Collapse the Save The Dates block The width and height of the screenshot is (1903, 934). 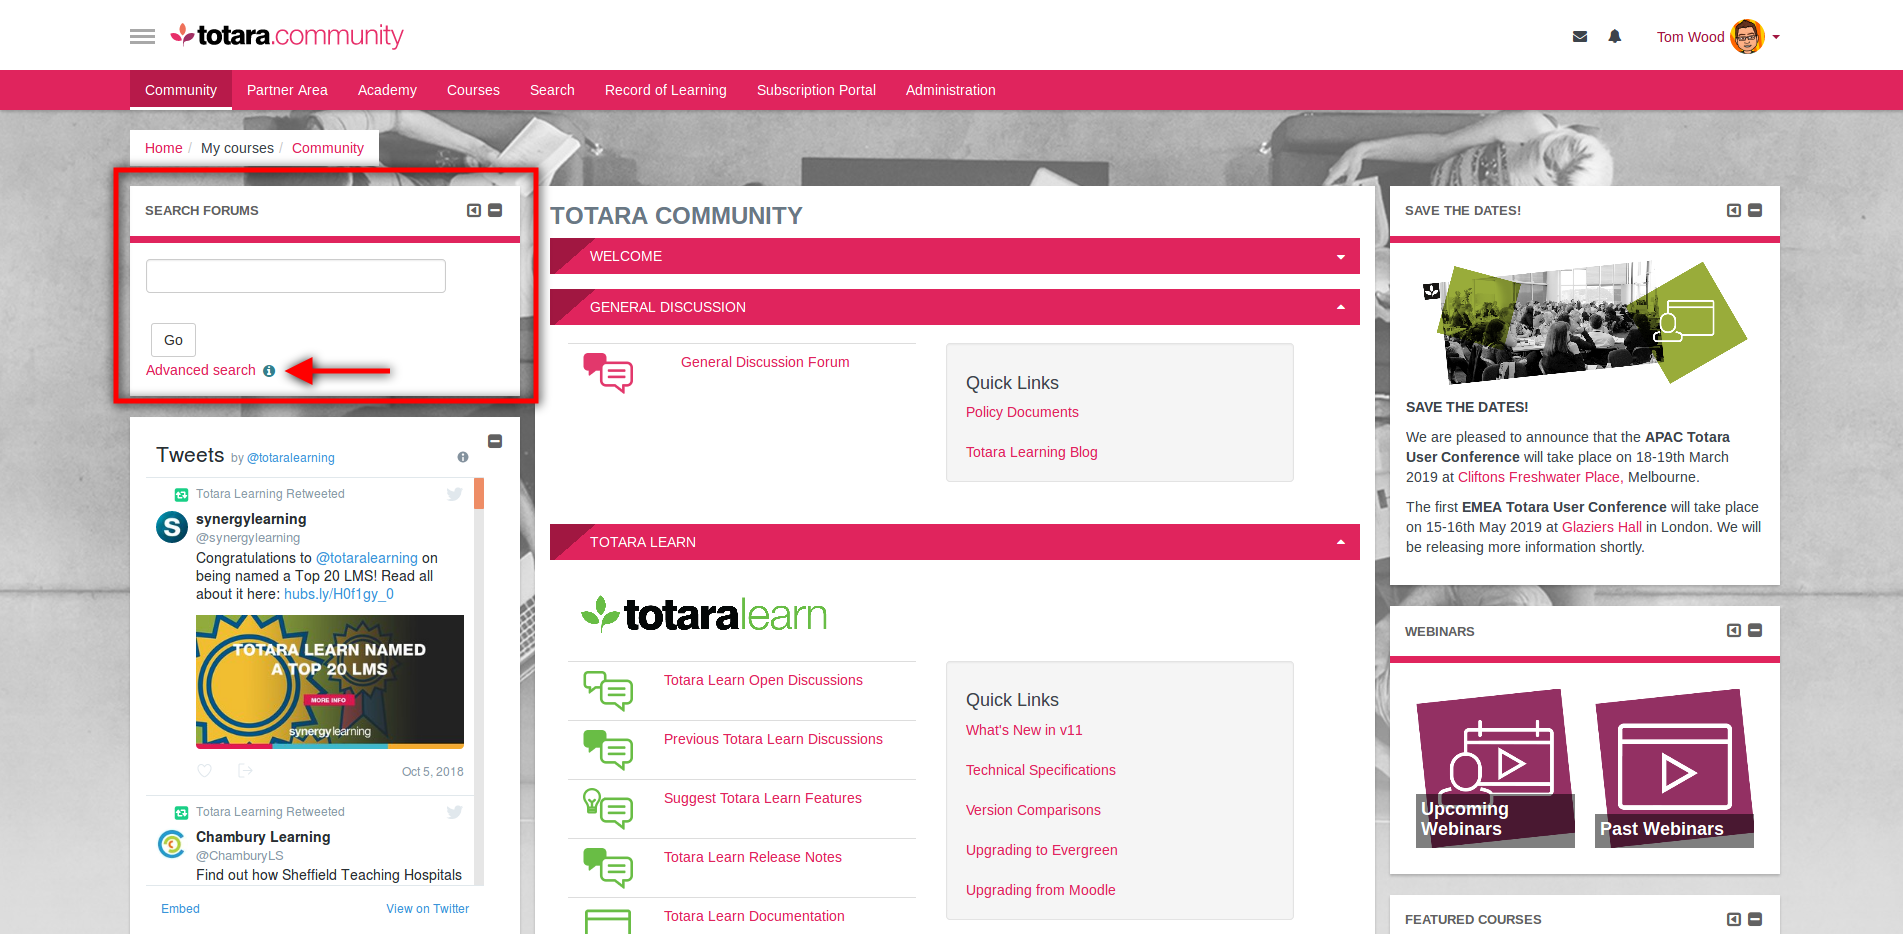(x=1755, y=210)
